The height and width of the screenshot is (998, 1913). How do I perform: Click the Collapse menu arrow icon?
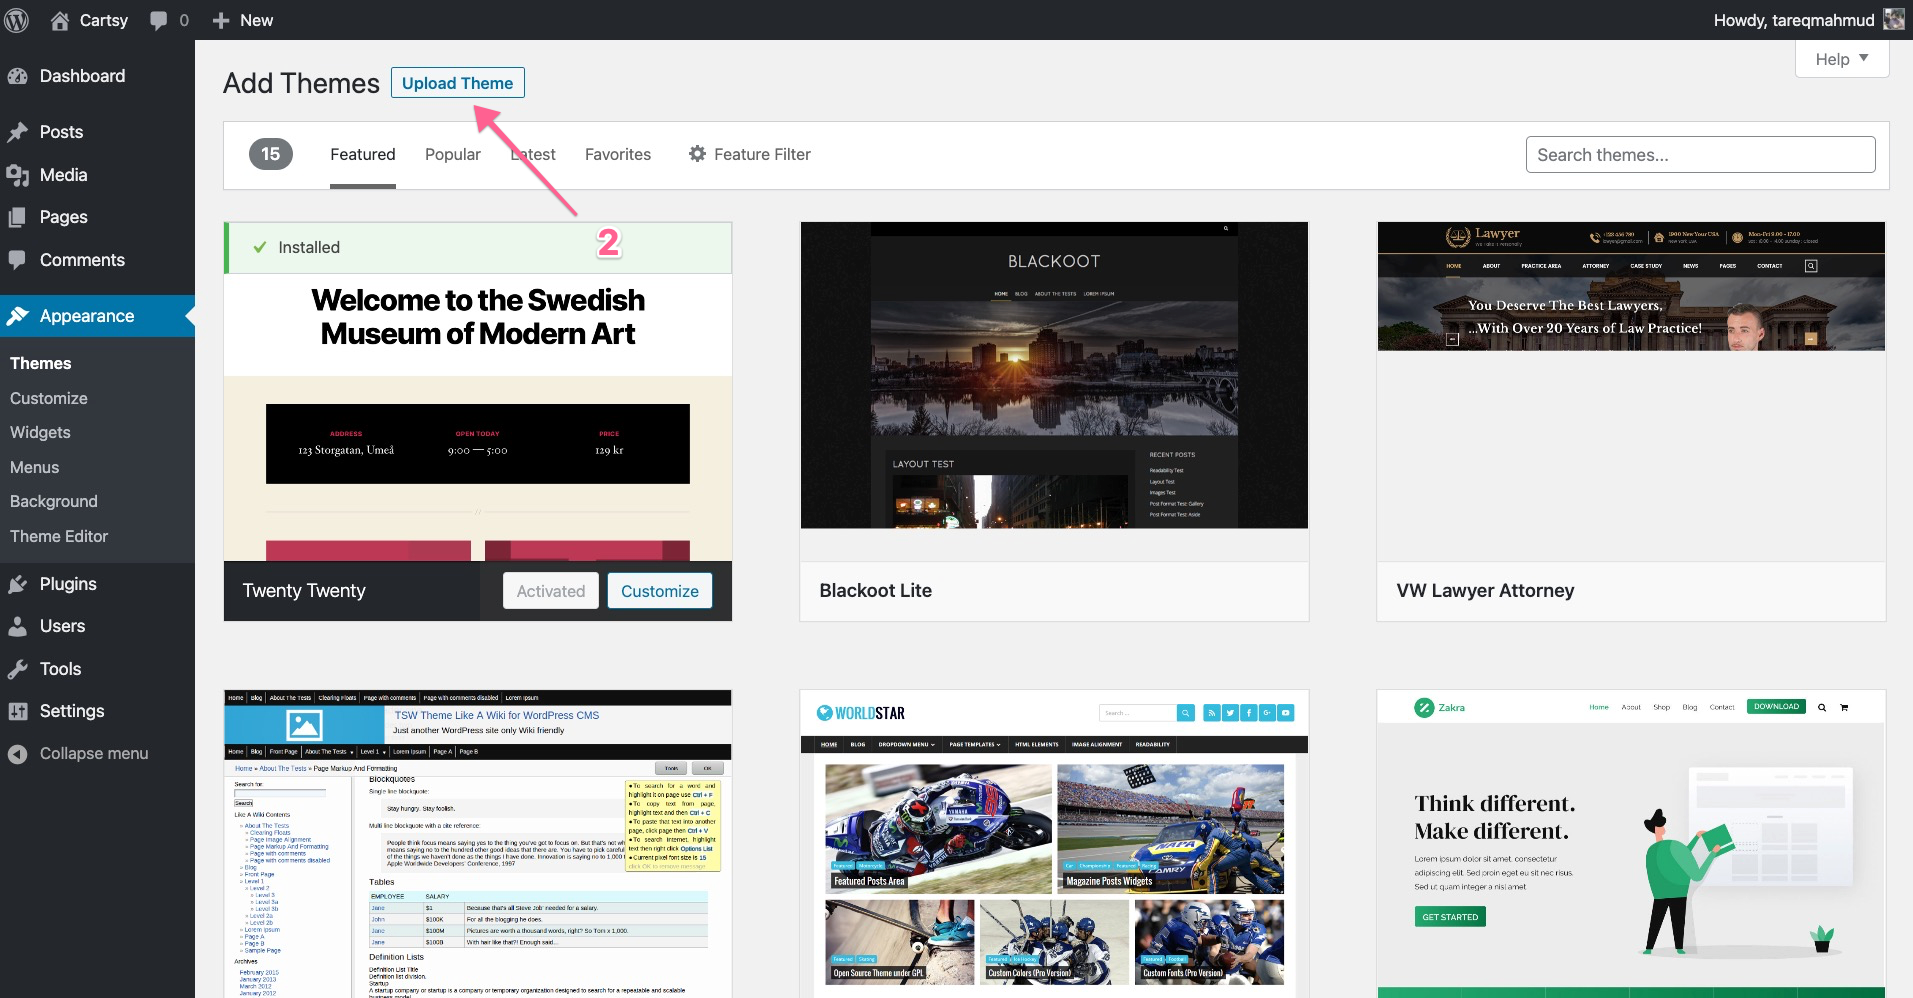17,754
